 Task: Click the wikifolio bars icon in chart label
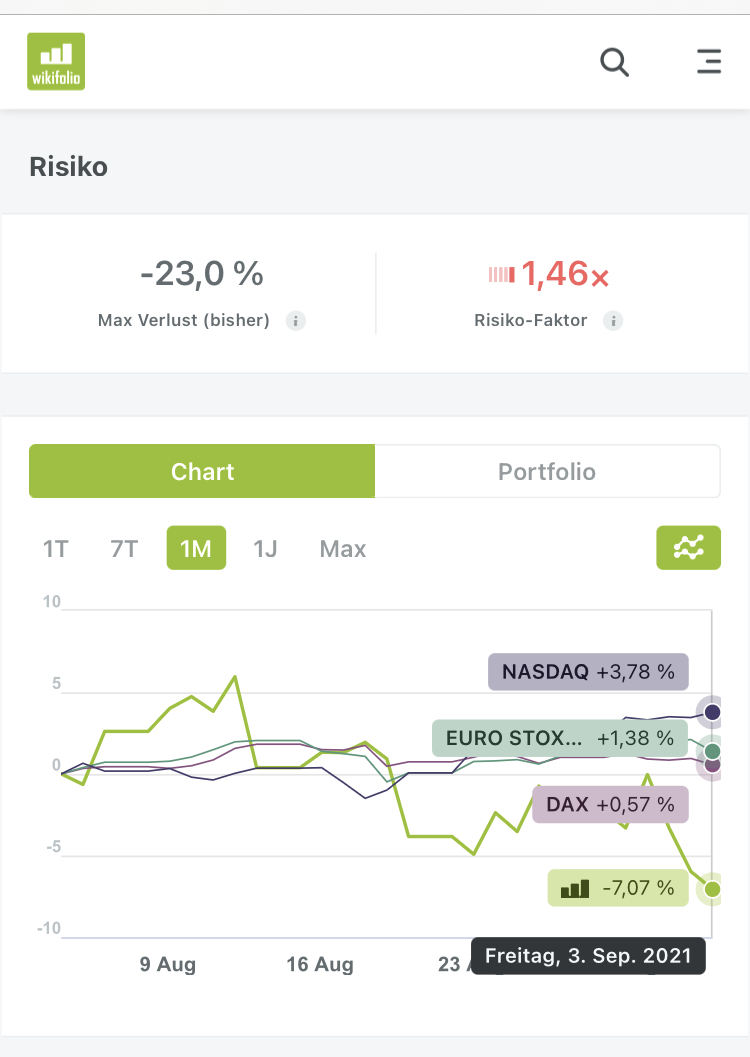click(575, 888)
